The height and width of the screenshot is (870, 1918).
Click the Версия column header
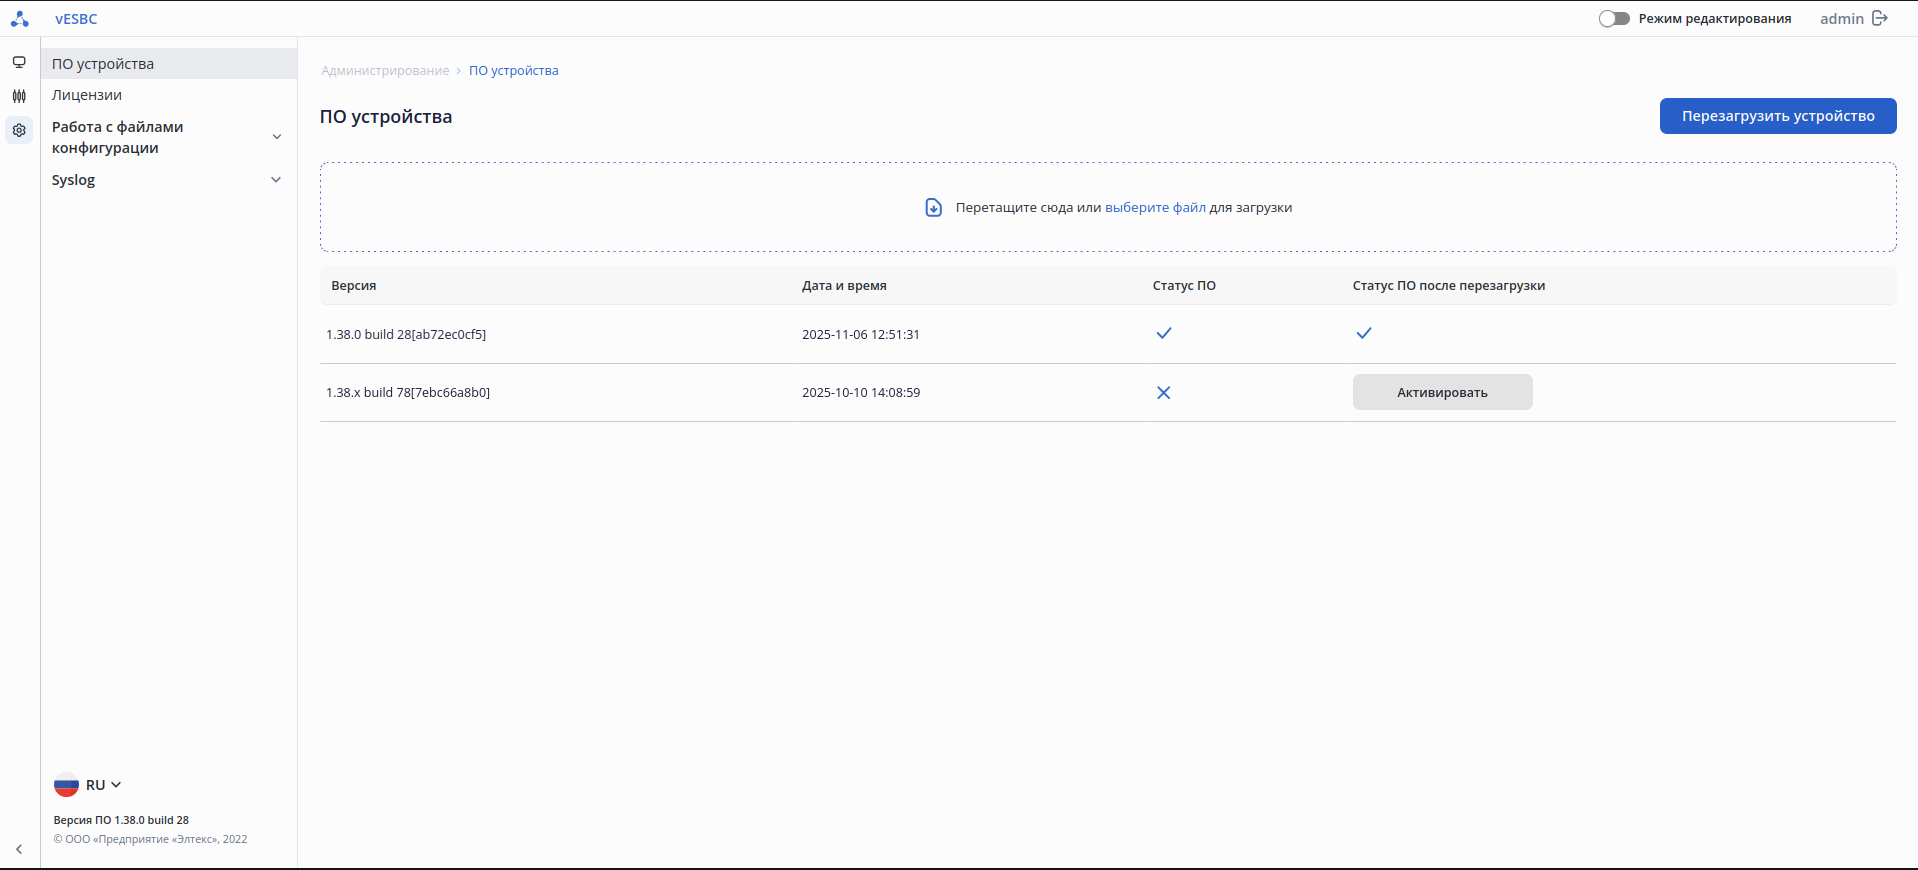pos(354,286)
